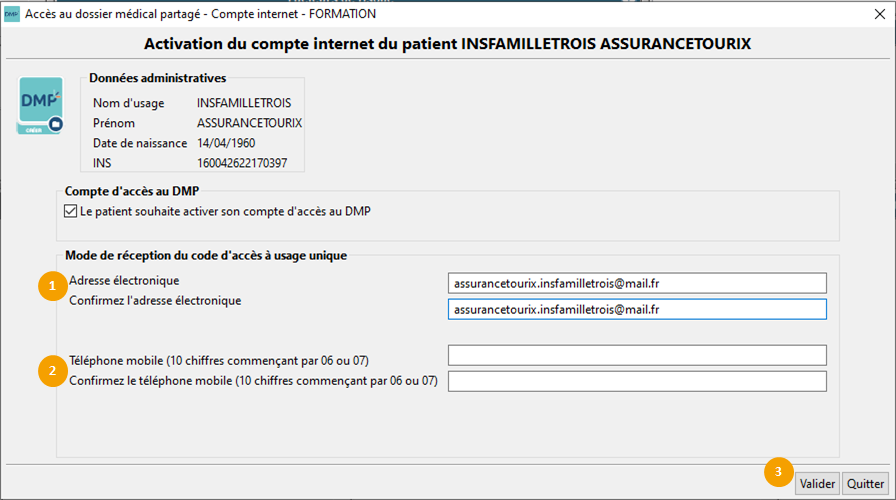The height and width of the screenshot is (500, 896).
Task: Click the orange number 2 badge
Action: (51, 371)
